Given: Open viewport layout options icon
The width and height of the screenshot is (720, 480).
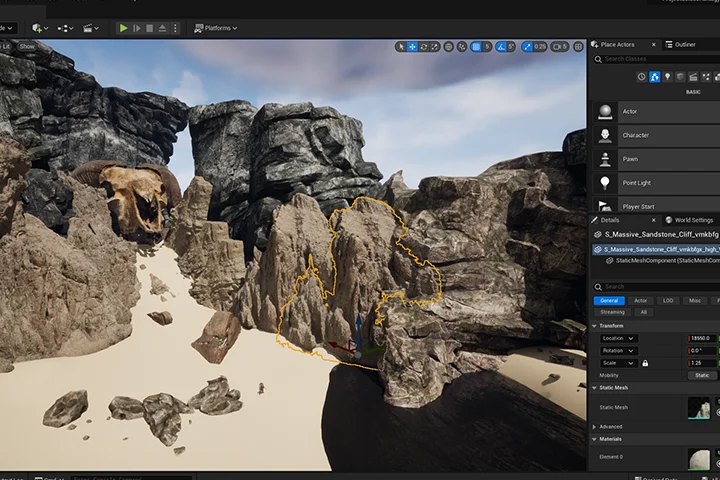Looking at the screenshot, I should point(578,46).
